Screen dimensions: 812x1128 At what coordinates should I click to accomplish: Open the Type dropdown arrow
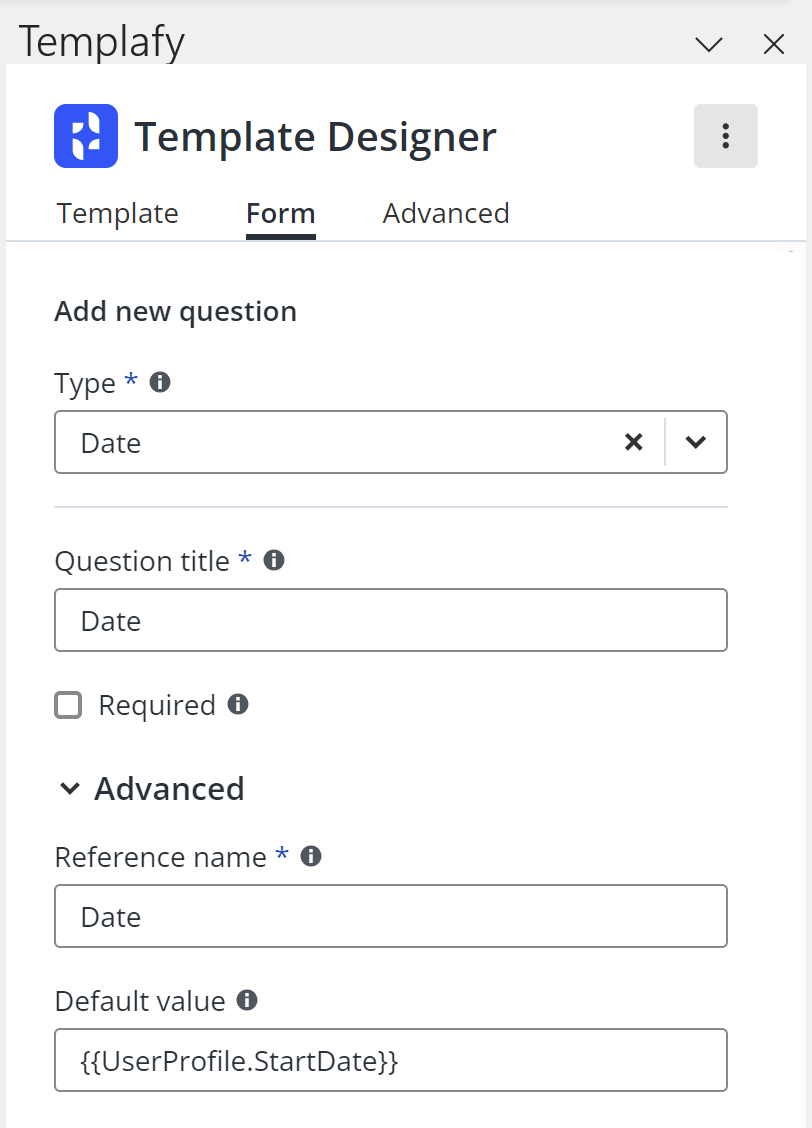pyautogui.click(x=695, y=442)
